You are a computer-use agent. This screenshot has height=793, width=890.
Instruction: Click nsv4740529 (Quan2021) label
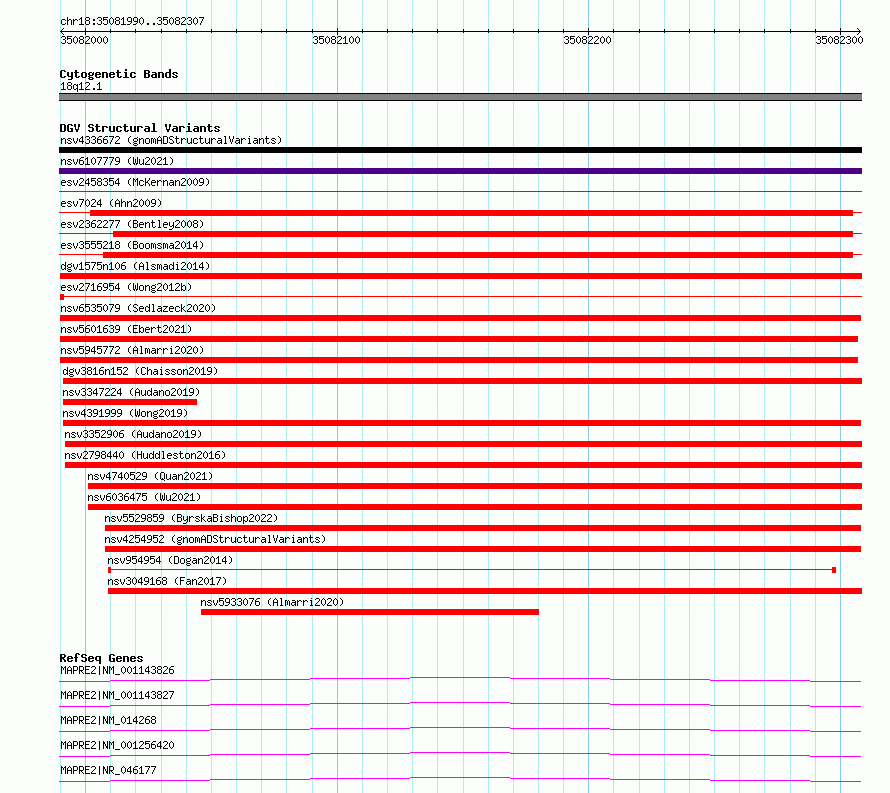tap(150, 476)
